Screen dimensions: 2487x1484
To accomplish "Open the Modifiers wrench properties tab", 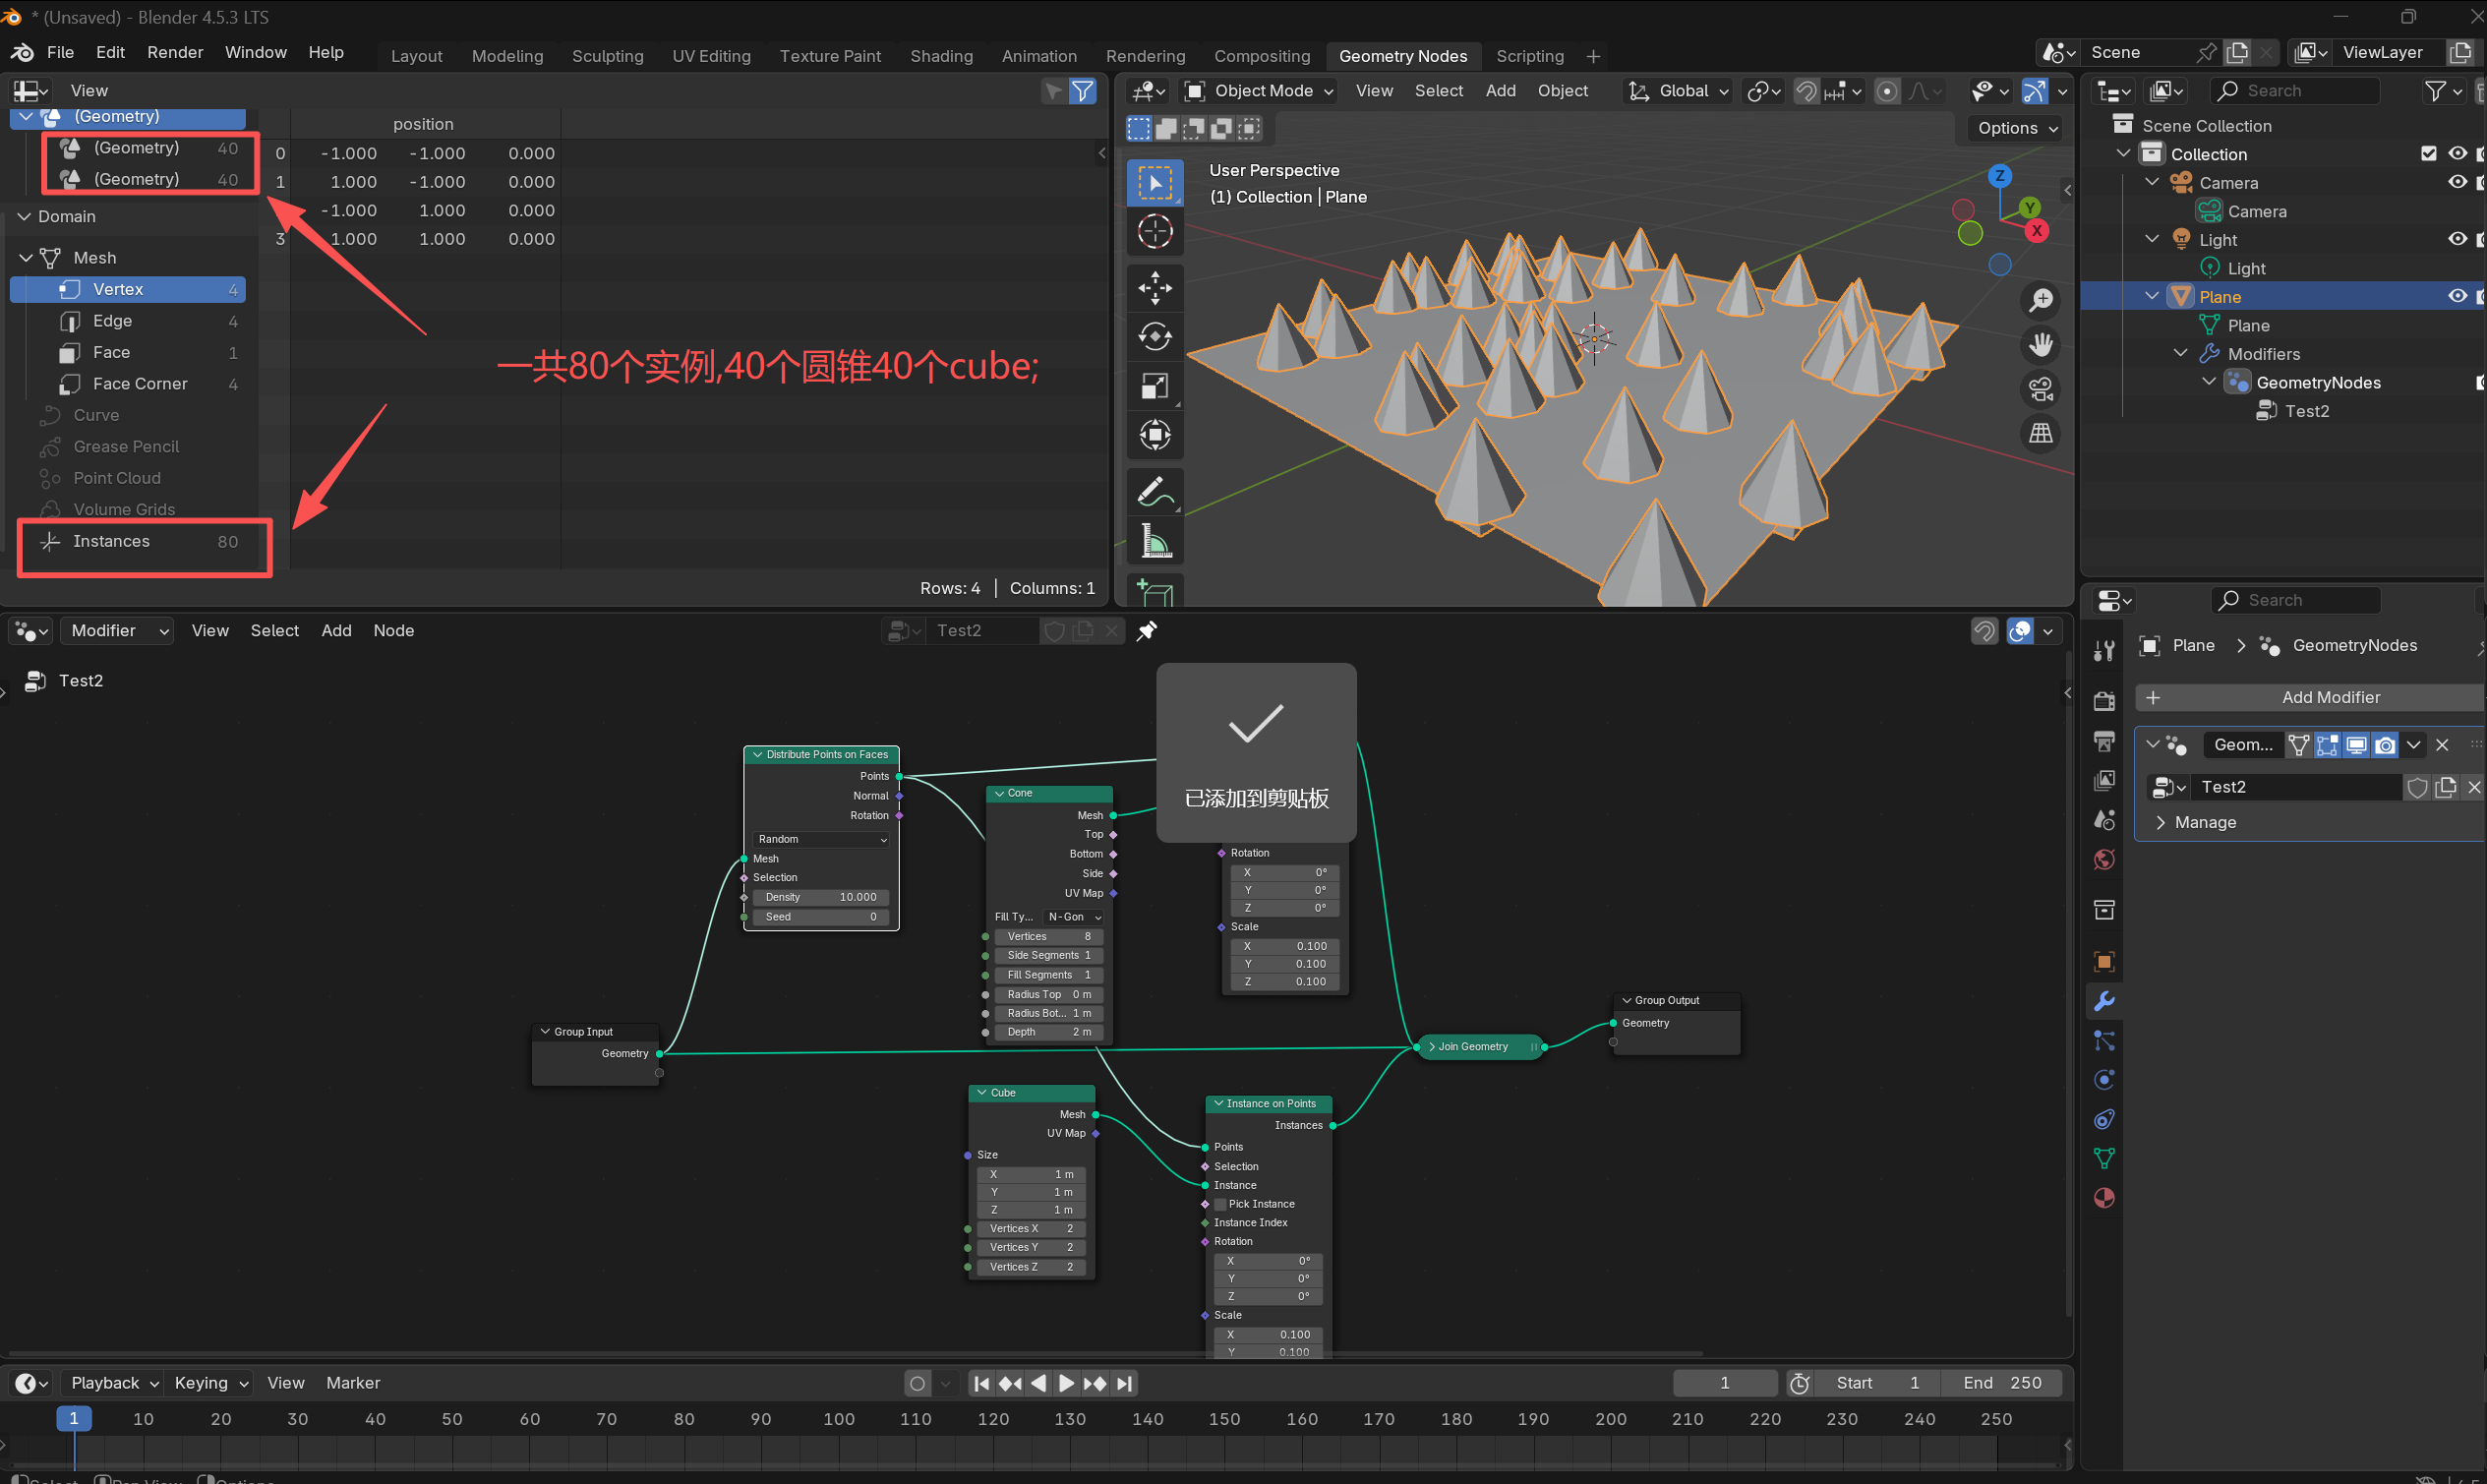I will pos(2104,1001).
